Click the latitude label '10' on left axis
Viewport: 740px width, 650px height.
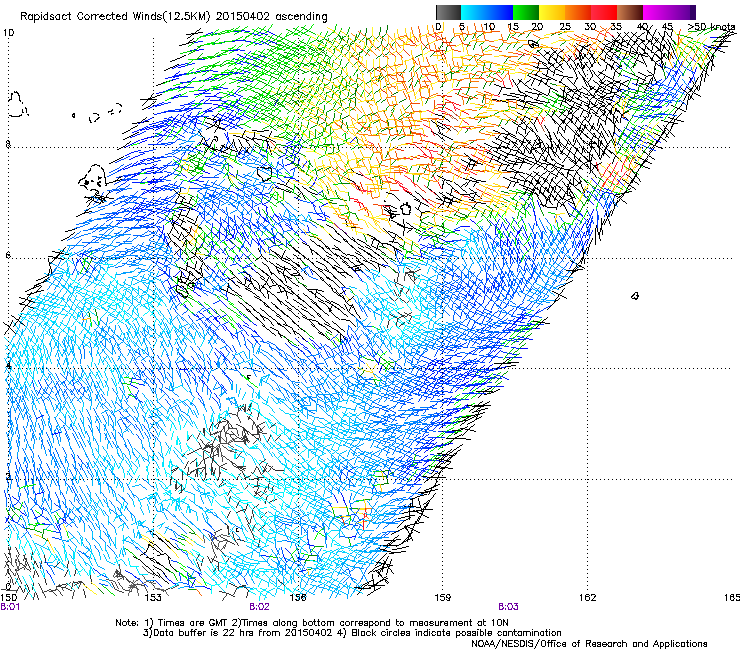8,33
